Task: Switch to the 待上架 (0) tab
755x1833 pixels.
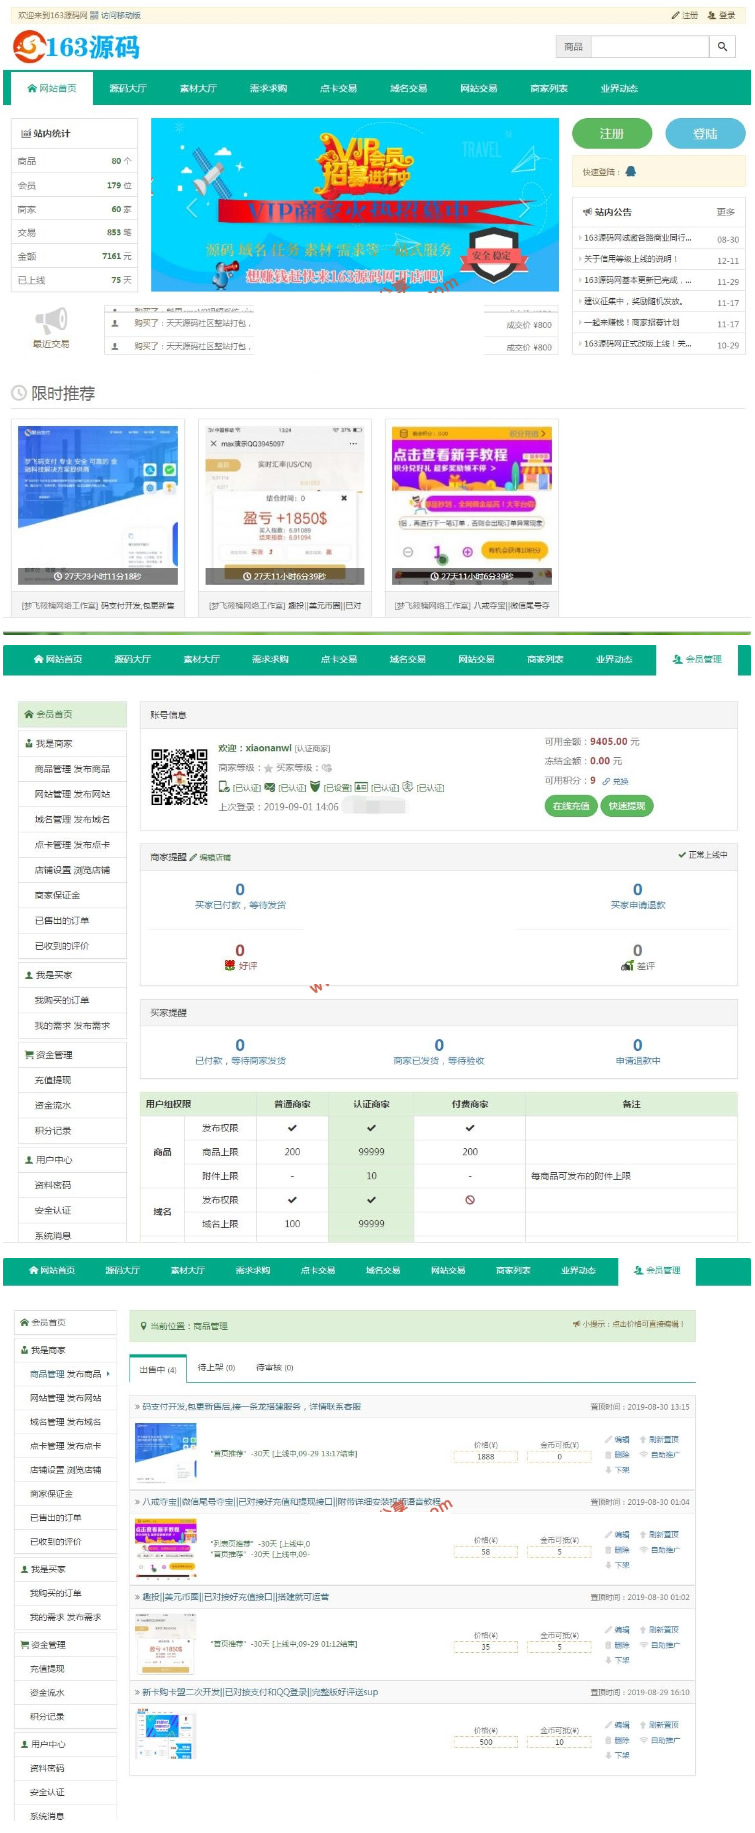Action: [x=216, y=1367]
